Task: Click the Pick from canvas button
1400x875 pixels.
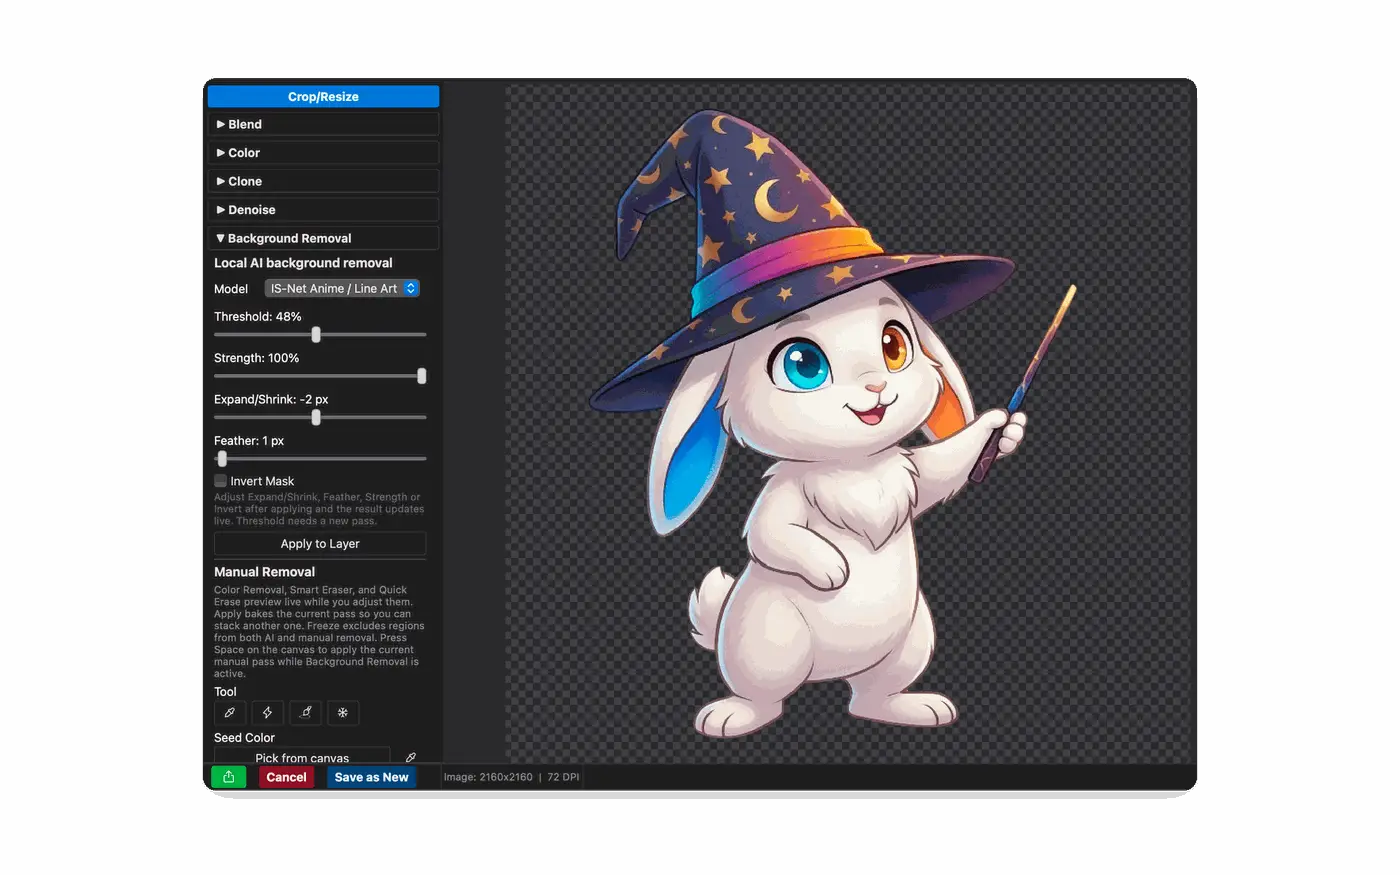Action: point(302,757)
